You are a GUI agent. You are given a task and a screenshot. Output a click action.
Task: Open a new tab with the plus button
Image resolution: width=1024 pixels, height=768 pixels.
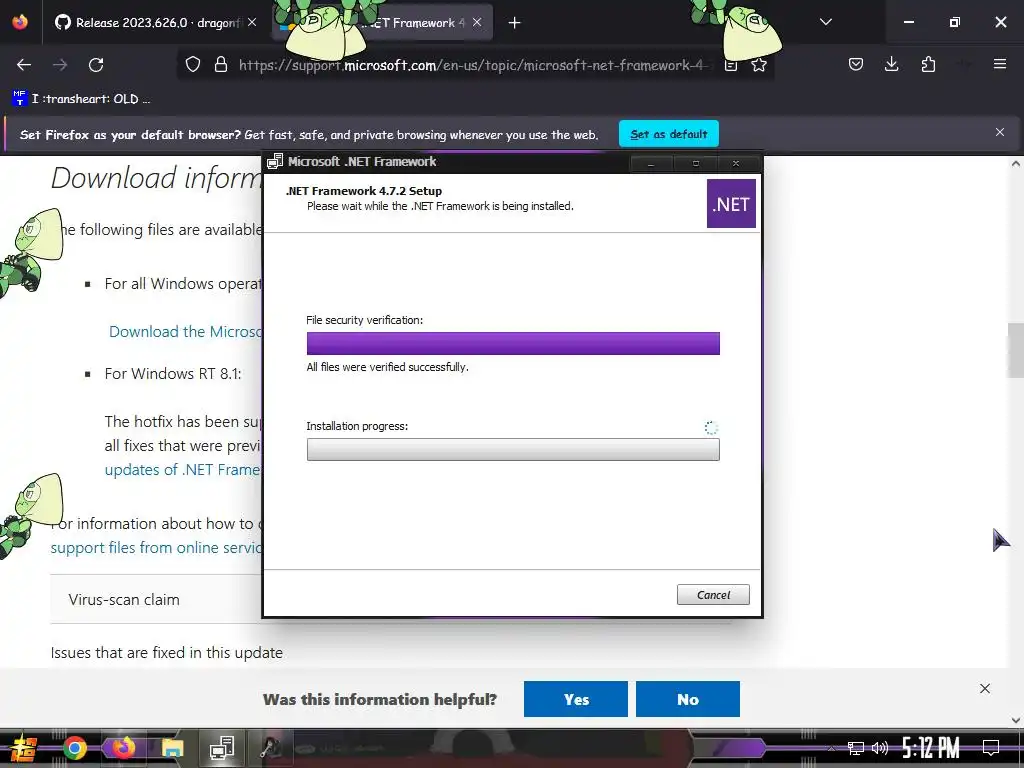coord(515,23)
